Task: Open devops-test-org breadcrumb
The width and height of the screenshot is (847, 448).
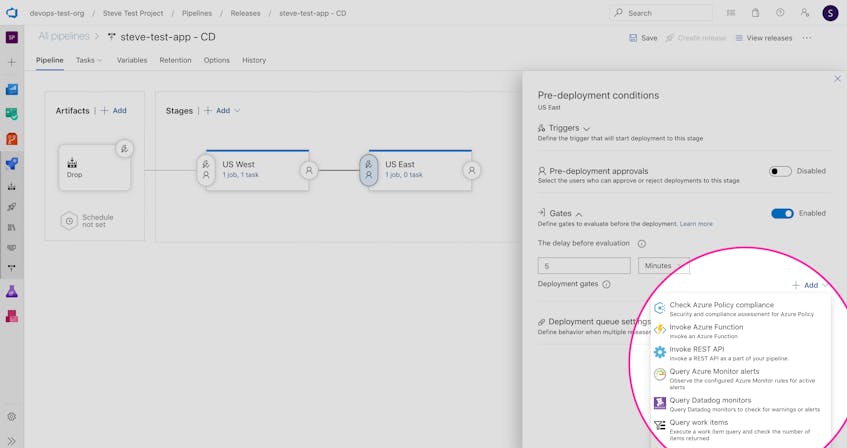Action: tap(57, 13)
